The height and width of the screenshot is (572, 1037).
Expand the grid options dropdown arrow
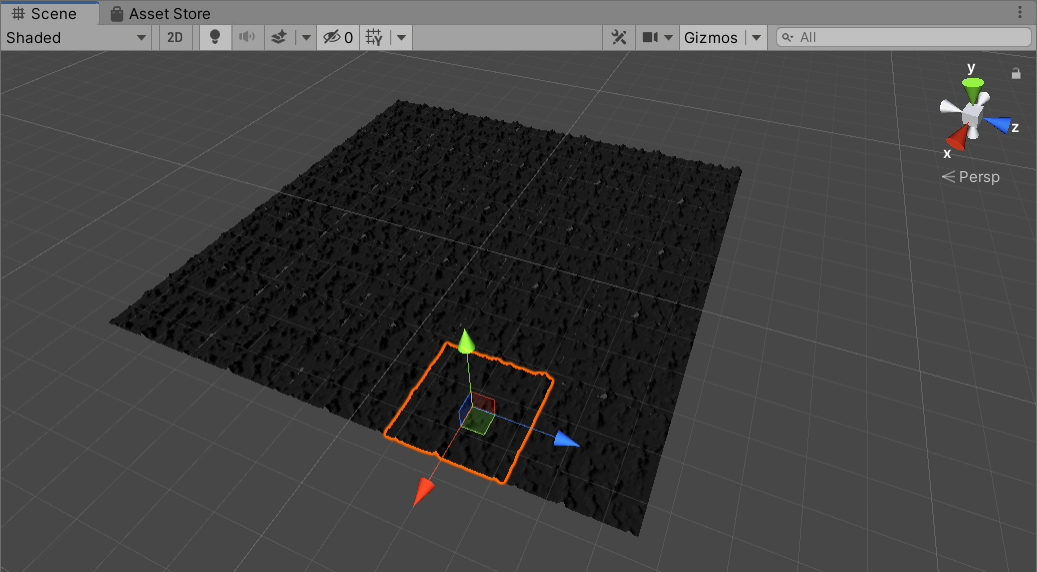(400, 38)
